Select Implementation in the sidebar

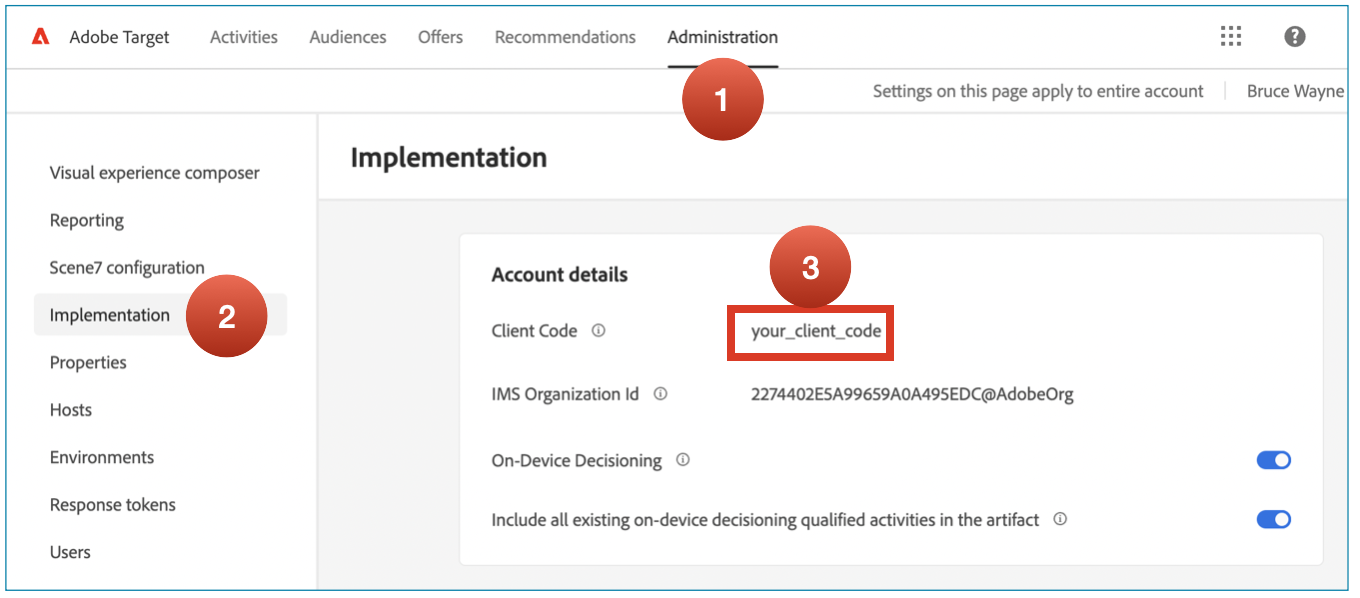(x=160, y=315)
